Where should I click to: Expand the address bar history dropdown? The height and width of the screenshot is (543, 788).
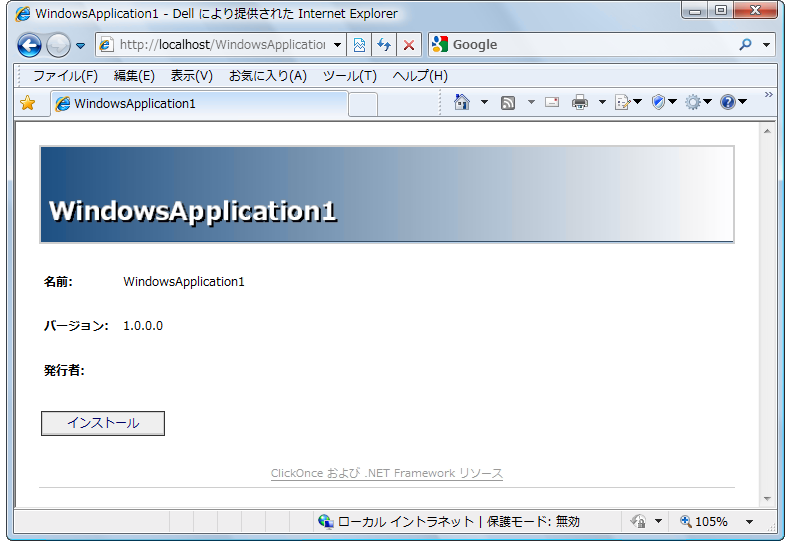(337, 45)
